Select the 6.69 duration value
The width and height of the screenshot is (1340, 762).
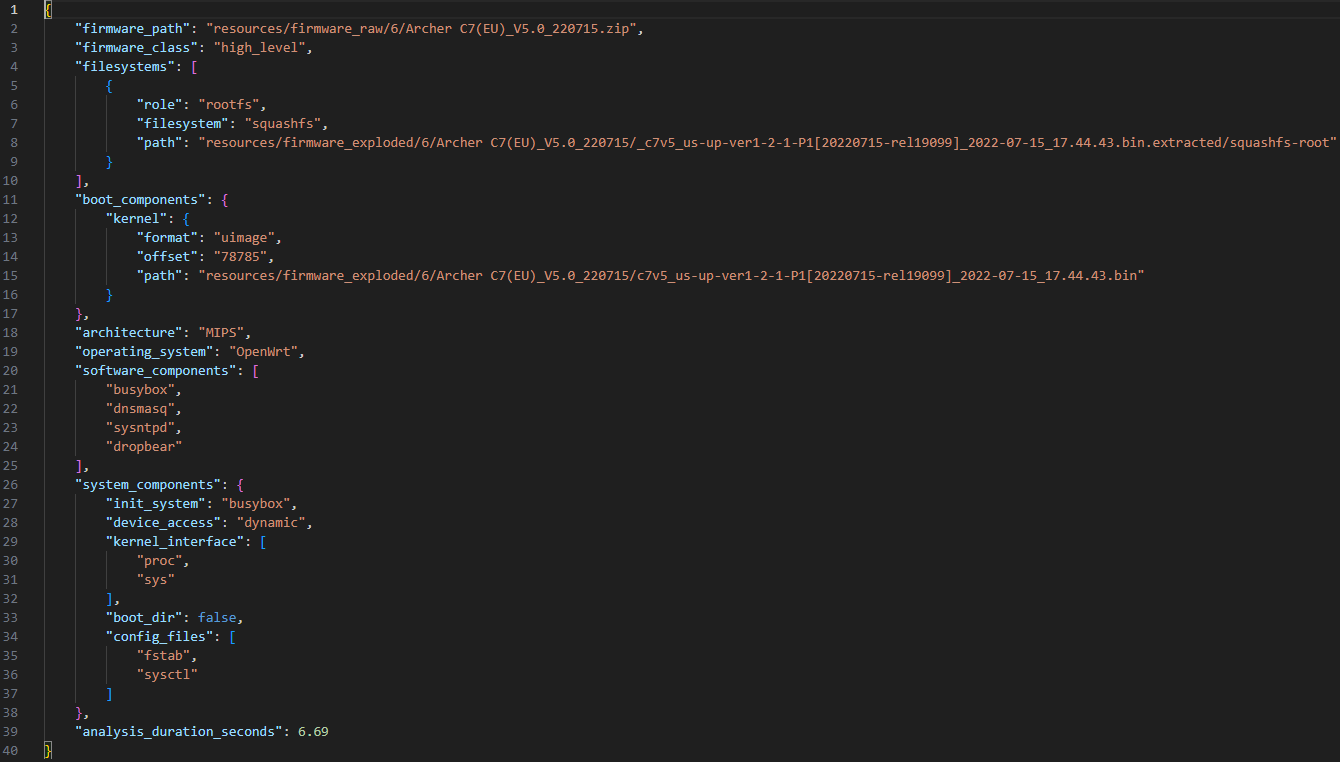314,731
